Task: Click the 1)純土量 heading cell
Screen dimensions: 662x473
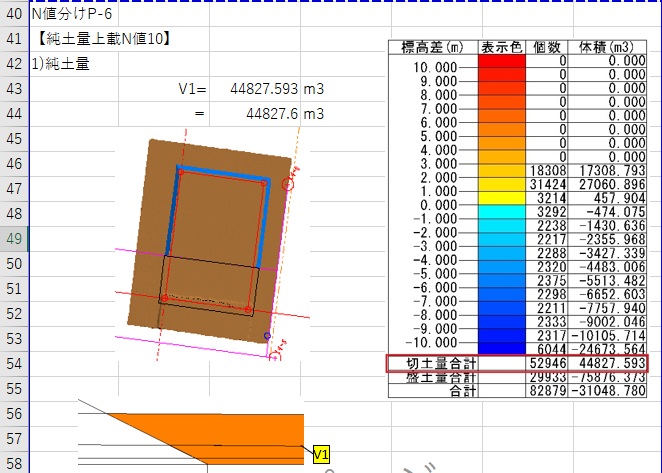Action: coord(63,64)
